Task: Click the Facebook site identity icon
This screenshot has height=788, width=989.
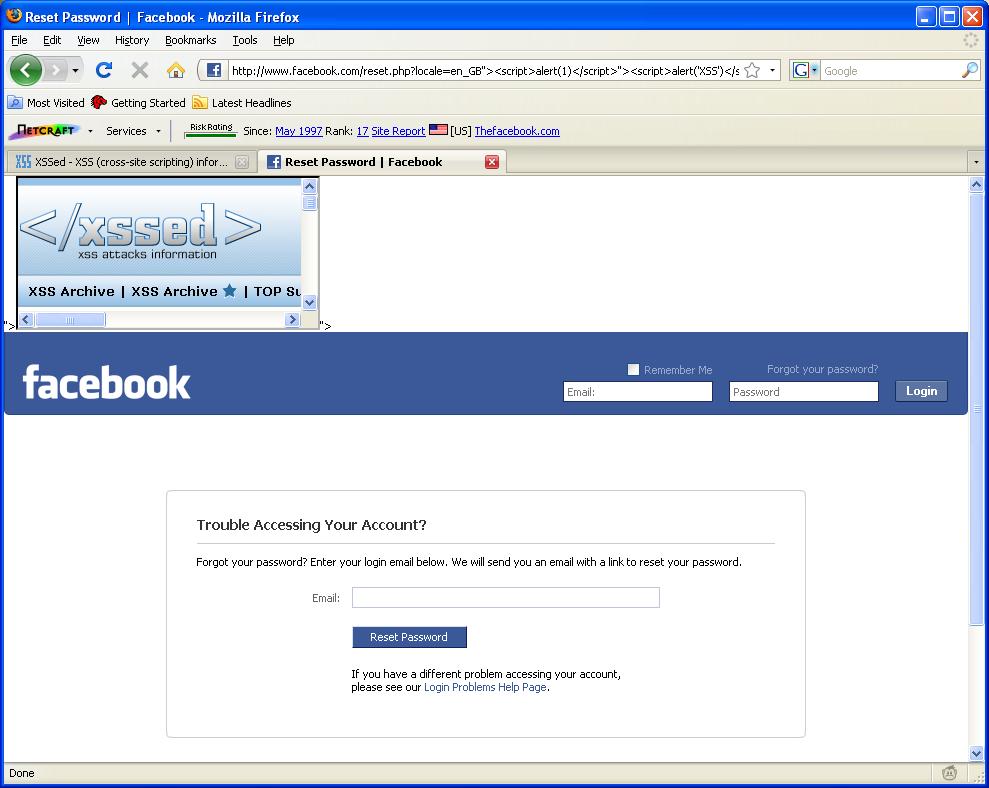Action: [214, 70]
